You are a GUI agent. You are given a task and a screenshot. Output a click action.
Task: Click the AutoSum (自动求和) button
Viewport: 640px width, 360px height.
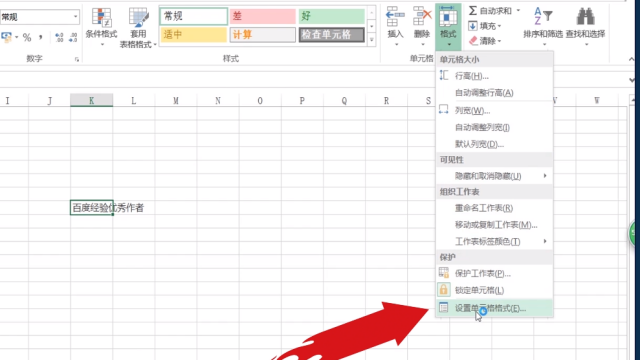pyautogui.click(x=494, y=11)
